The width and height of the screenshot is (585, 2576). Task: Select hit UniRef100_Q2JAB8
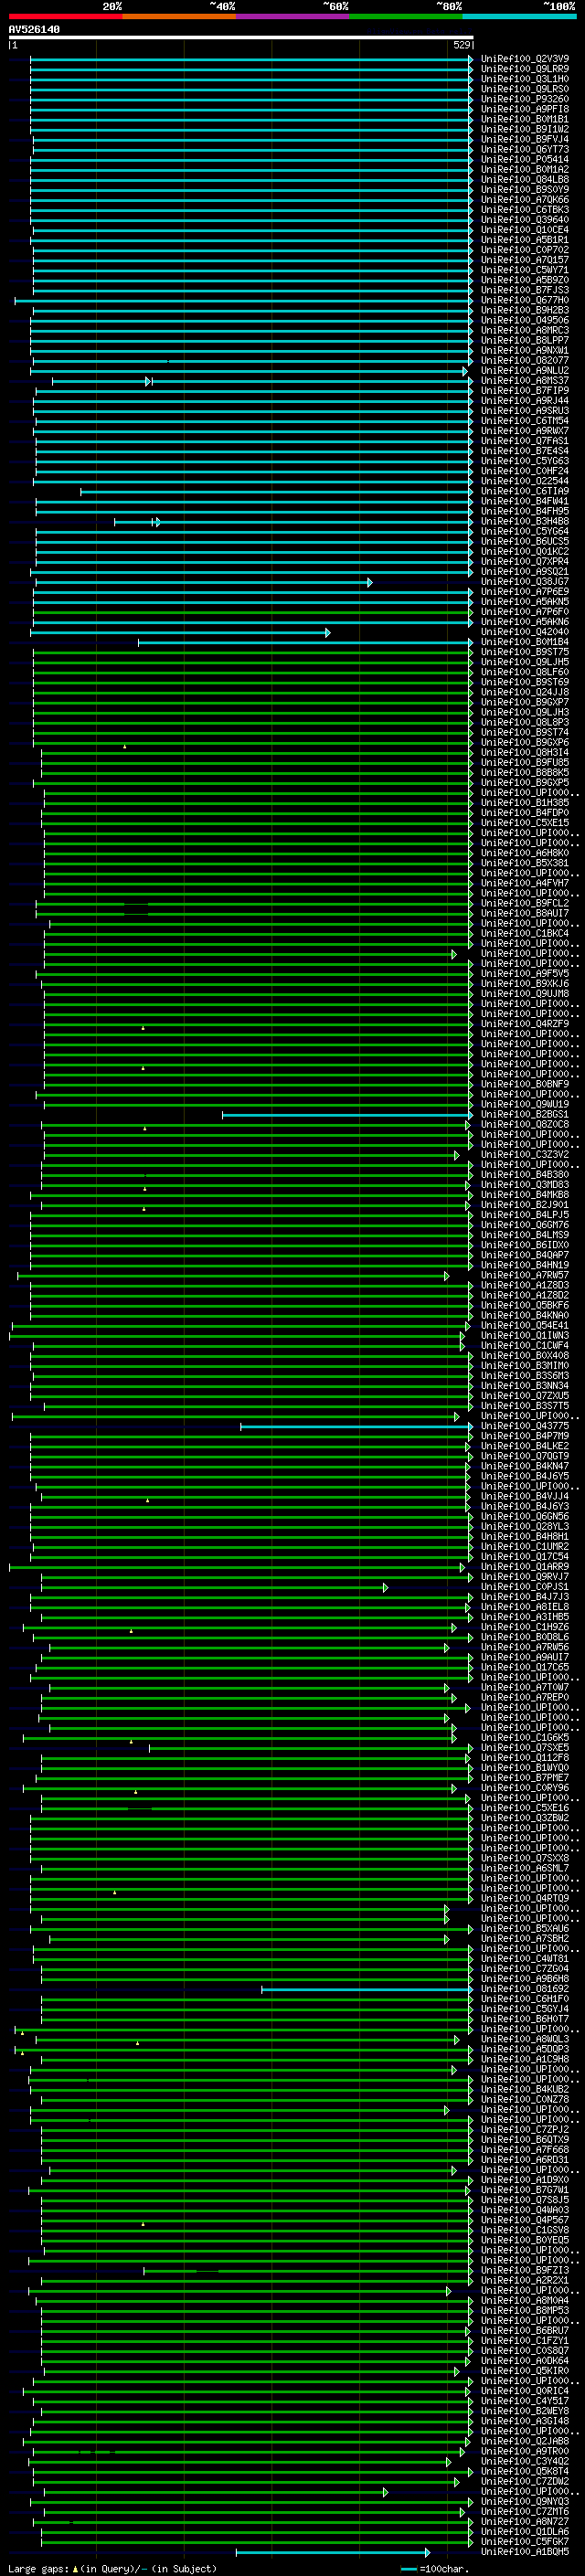point(525,2441)
